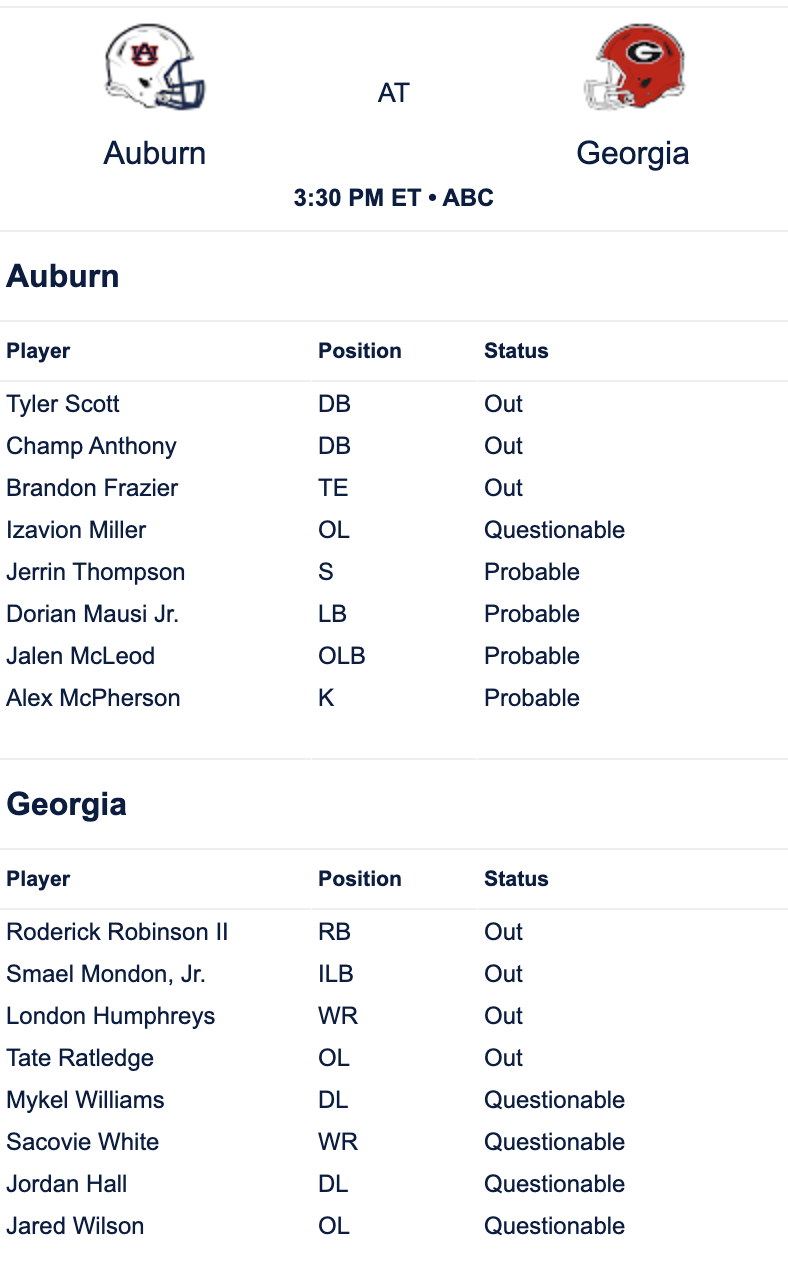
Task: Open the Georgia team name link
Action: (x=633, y=153)
